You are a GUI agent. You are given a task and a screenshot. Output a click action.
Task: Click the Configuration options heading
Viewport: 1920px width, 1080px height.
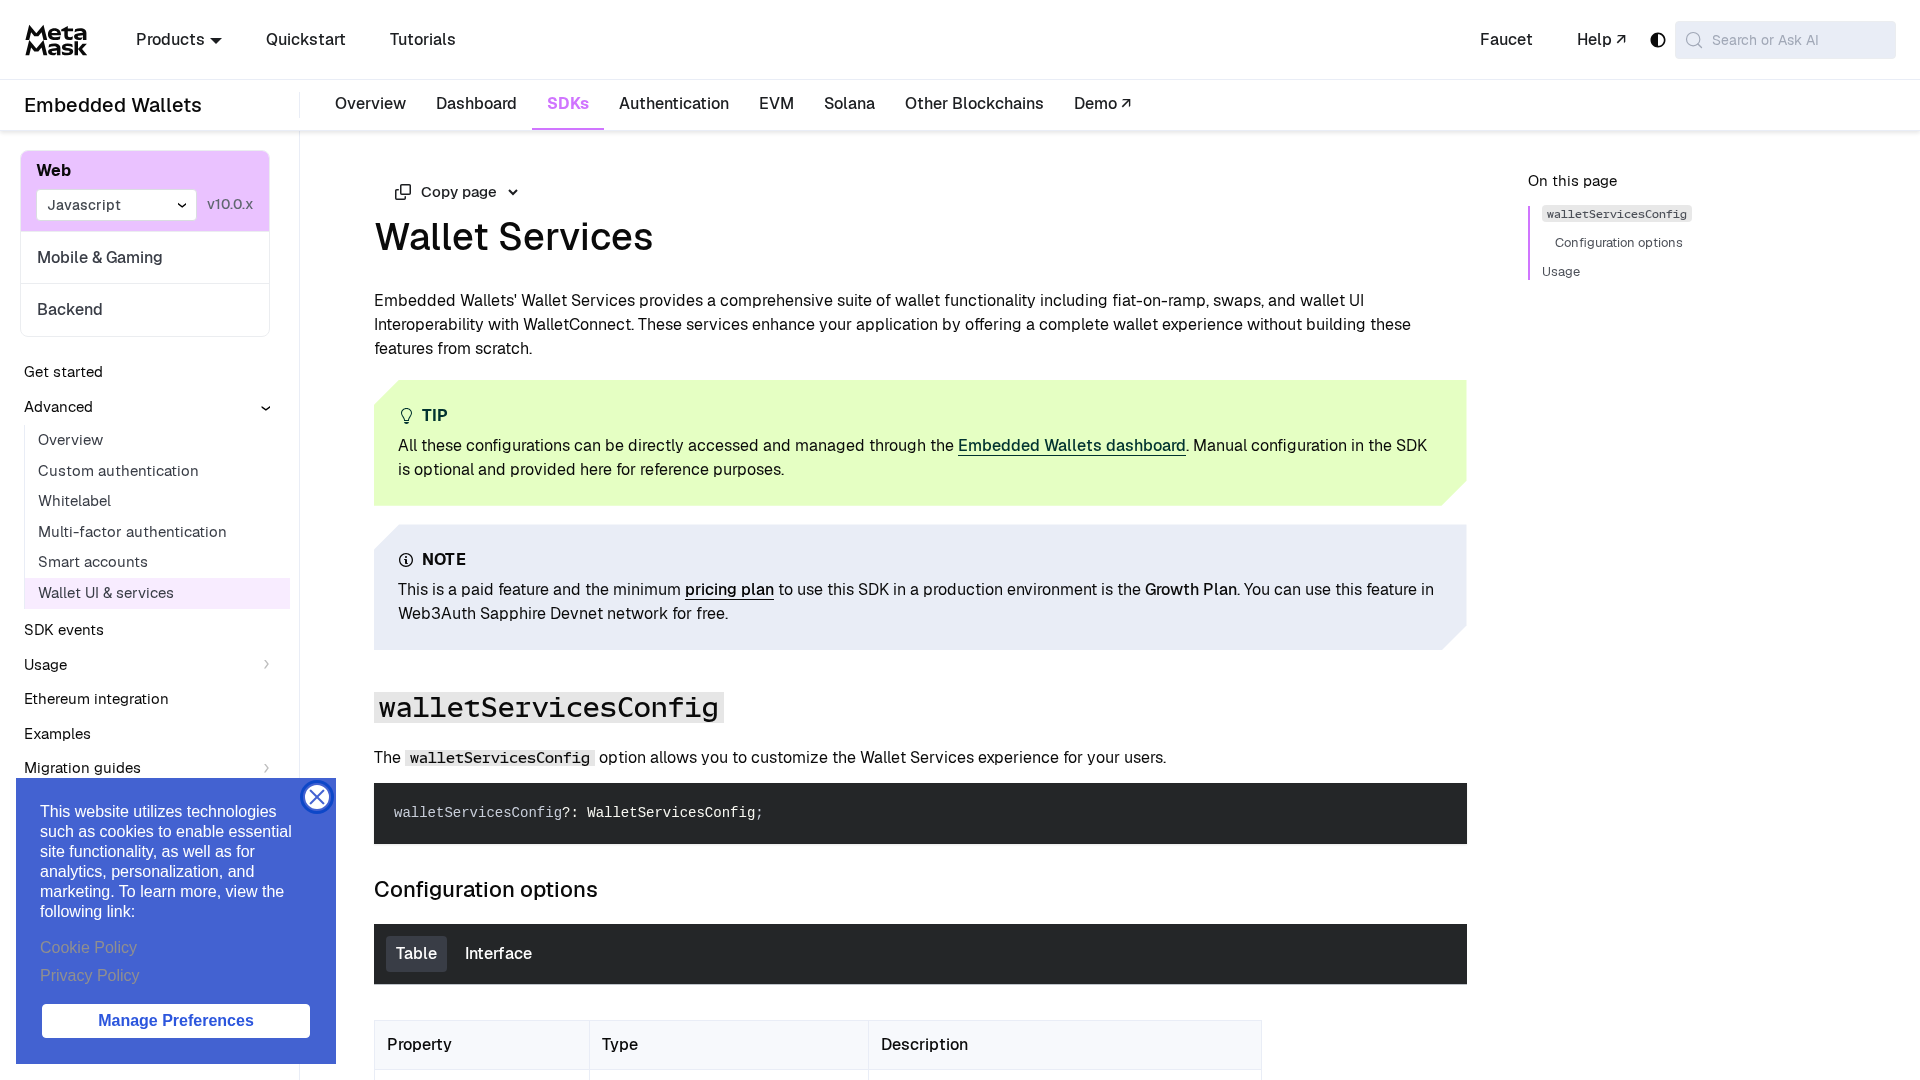point(486,890)
